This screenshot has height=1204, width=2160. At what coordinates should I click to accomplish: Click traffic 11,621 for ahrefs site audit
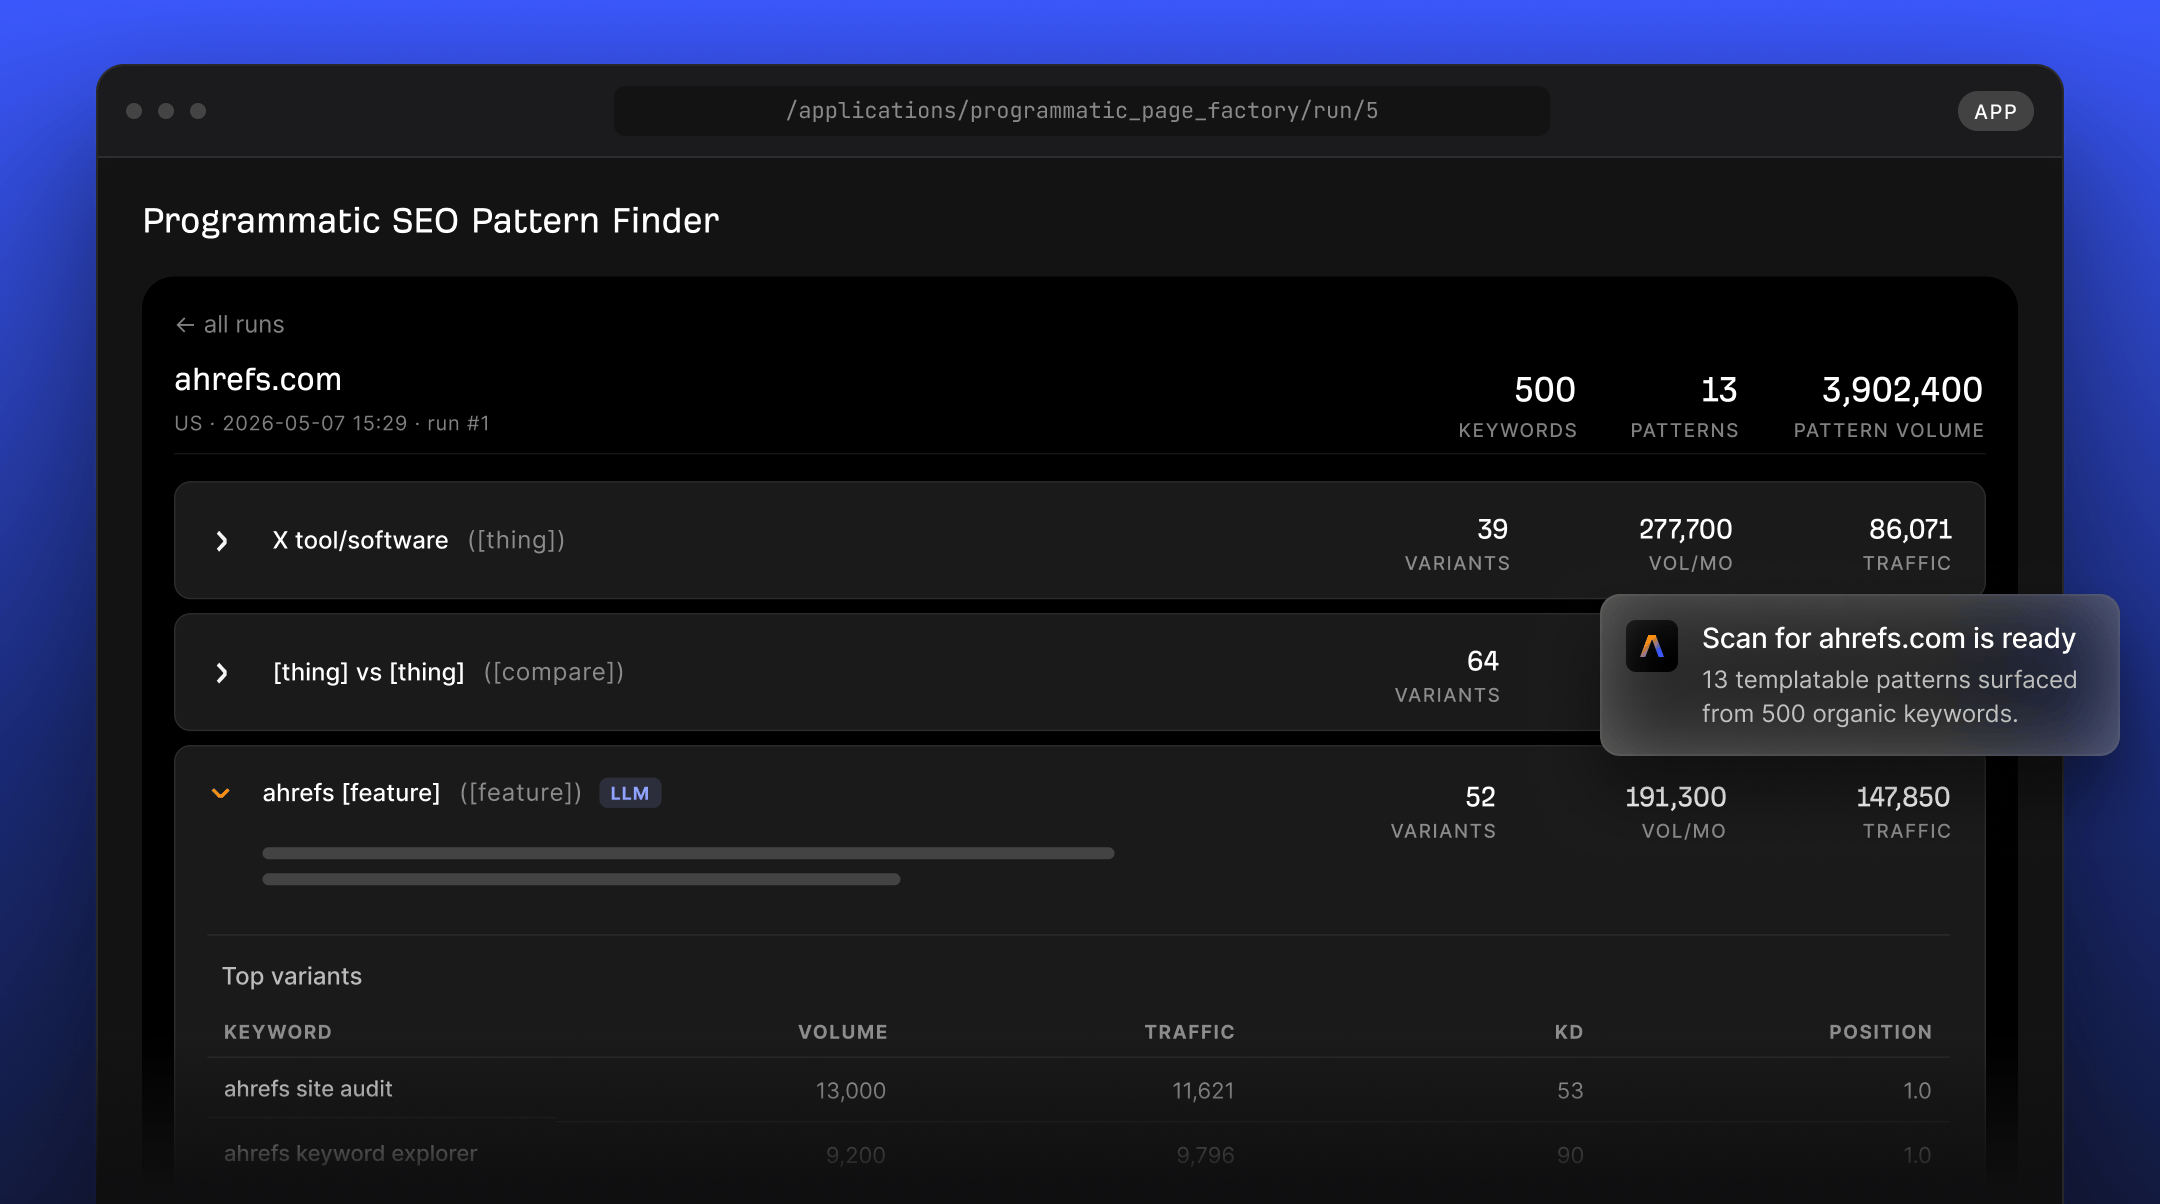pyautogui.click(x=1203, y=1091)
